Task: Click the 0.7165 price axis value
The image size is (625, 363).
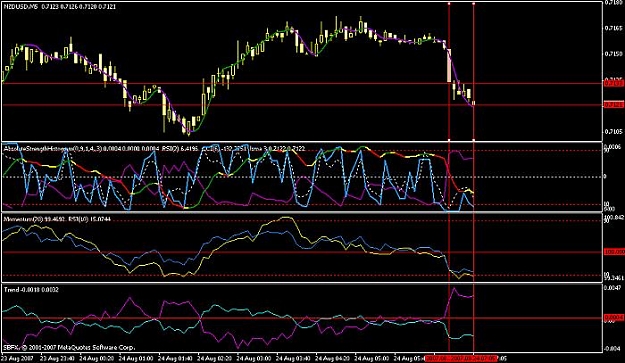Action: (x=613, y=28)
